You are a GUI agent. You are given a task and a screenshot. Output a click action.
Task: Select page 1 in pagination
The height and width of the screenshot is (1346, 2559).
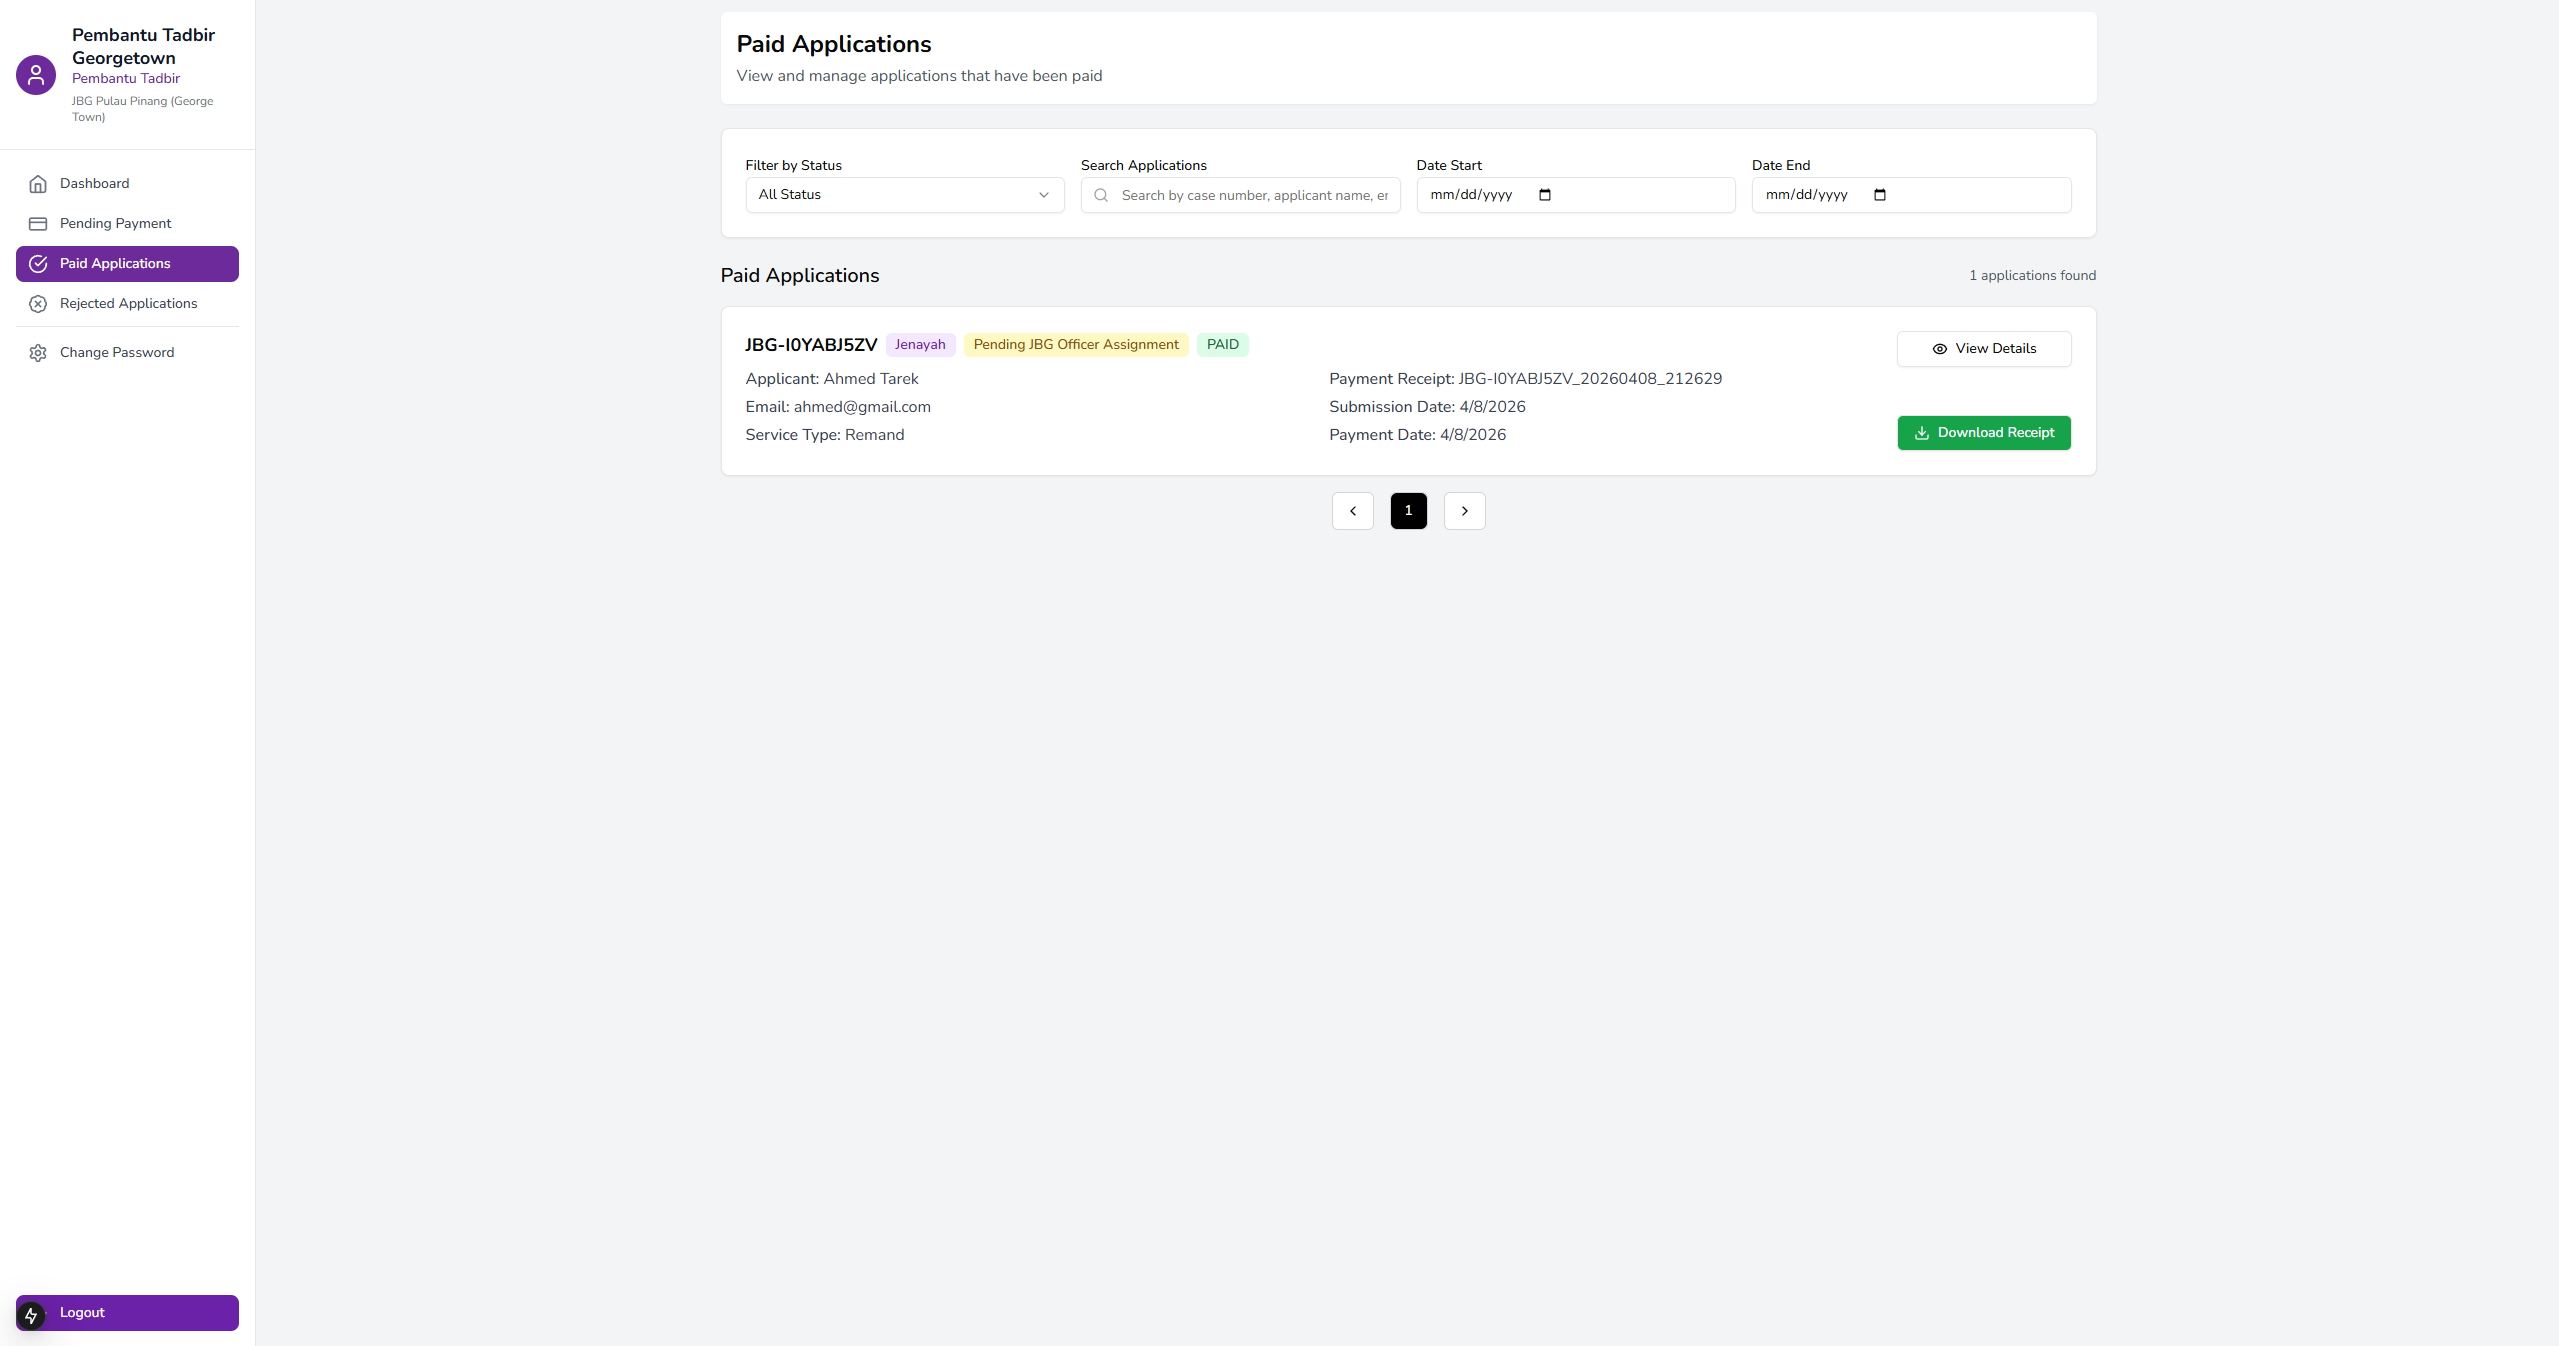click(1408, 511)
